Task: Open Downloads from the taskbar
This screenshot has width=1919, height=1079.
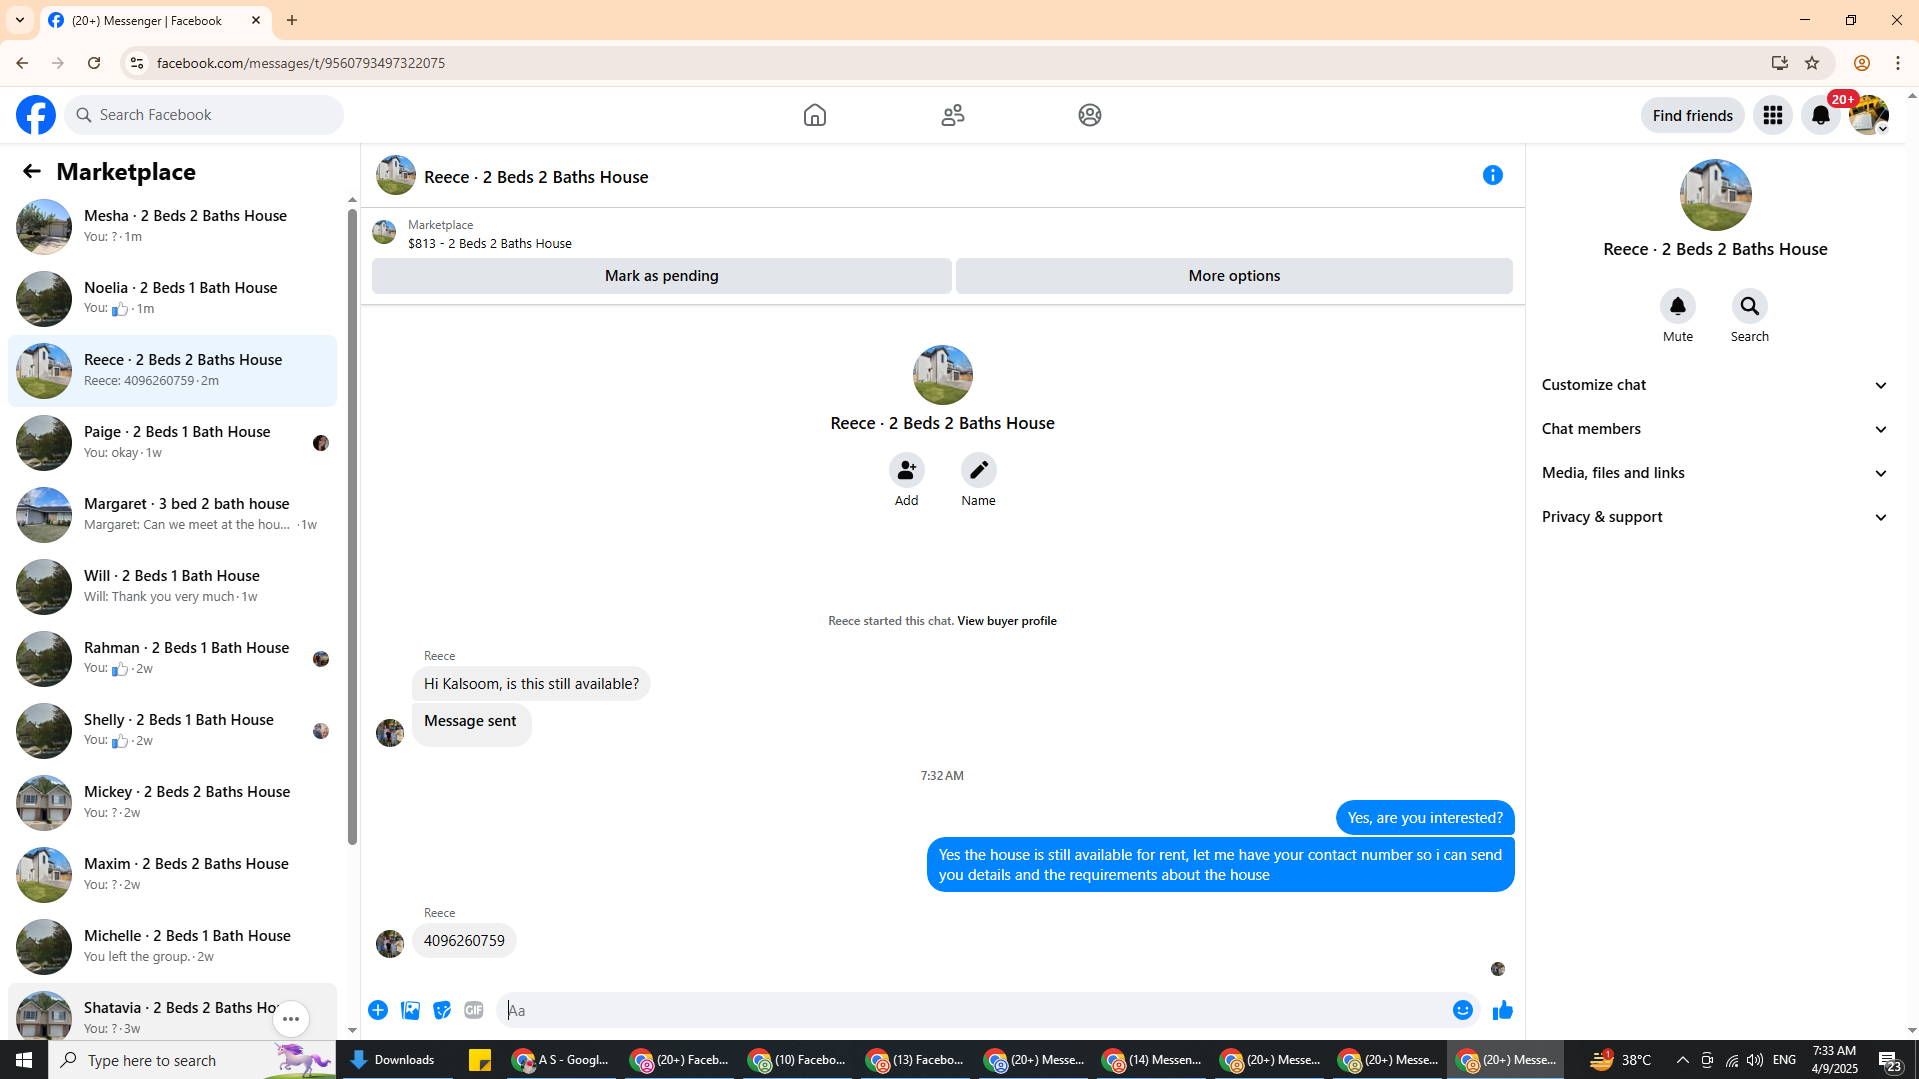Action: click(394, 1060)
